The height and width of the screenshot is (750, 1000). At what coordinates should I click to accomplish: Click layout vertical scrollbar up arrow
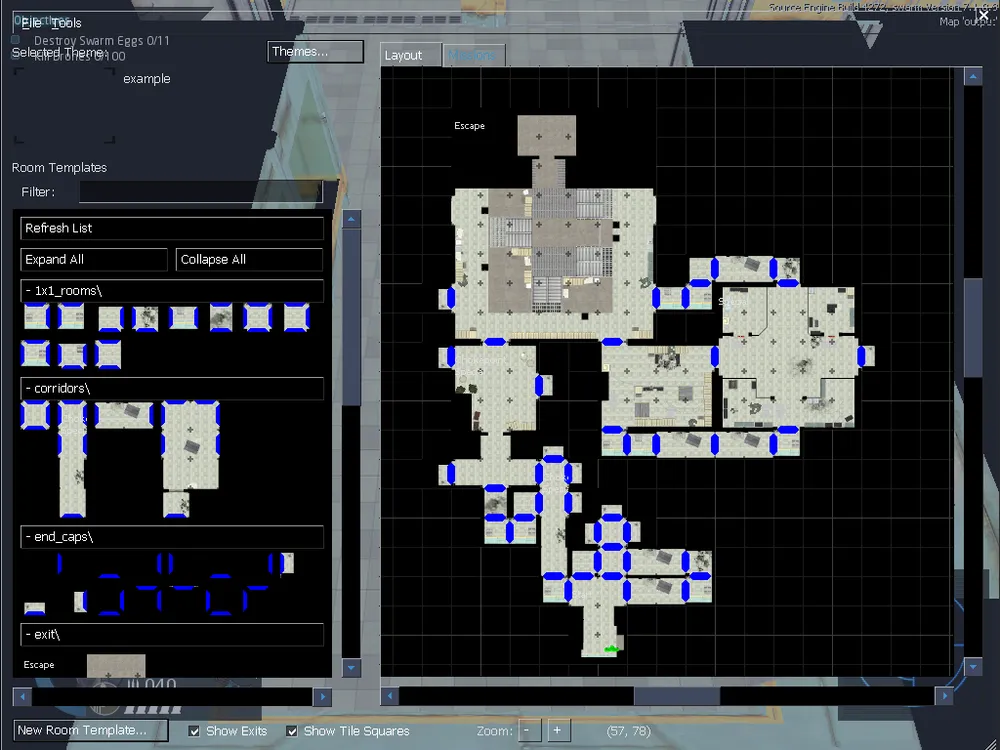pyautogui.click(x=973, y=77)
